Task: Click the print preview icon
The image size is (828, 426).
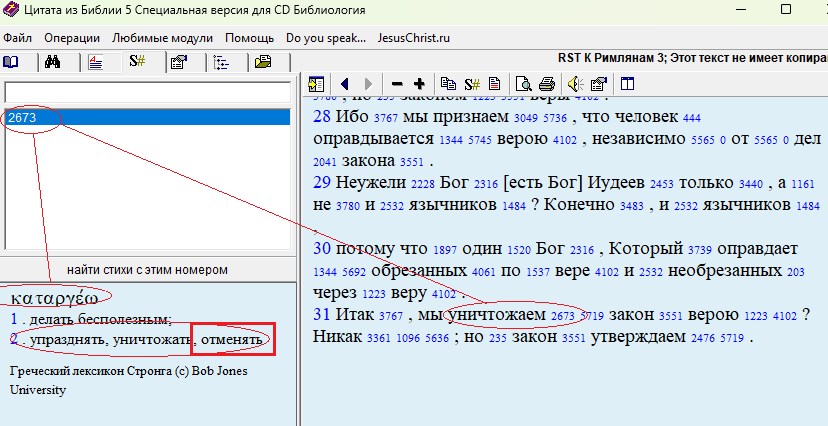Action: [523, 84]
